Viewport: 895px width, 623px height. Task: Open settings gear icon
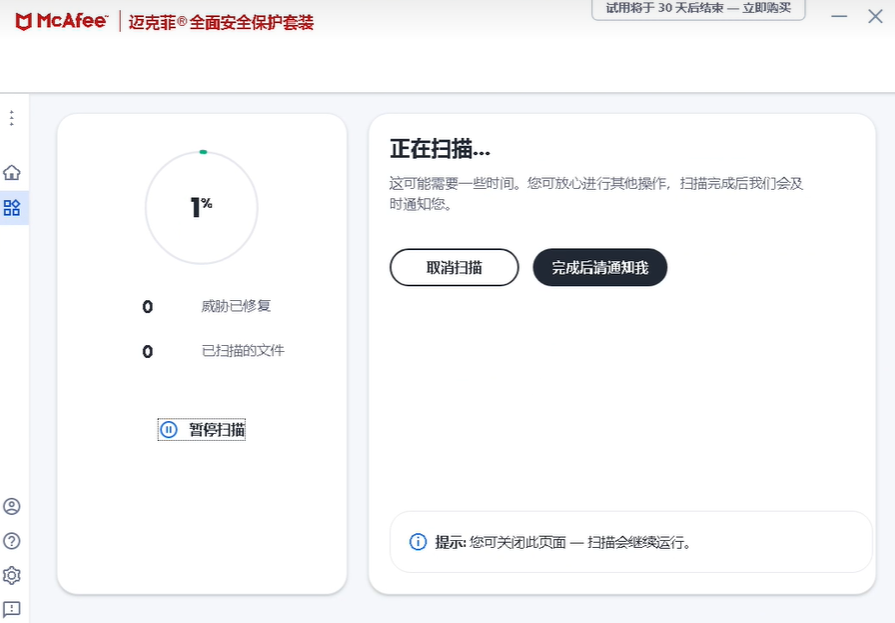tap(11, 575)
